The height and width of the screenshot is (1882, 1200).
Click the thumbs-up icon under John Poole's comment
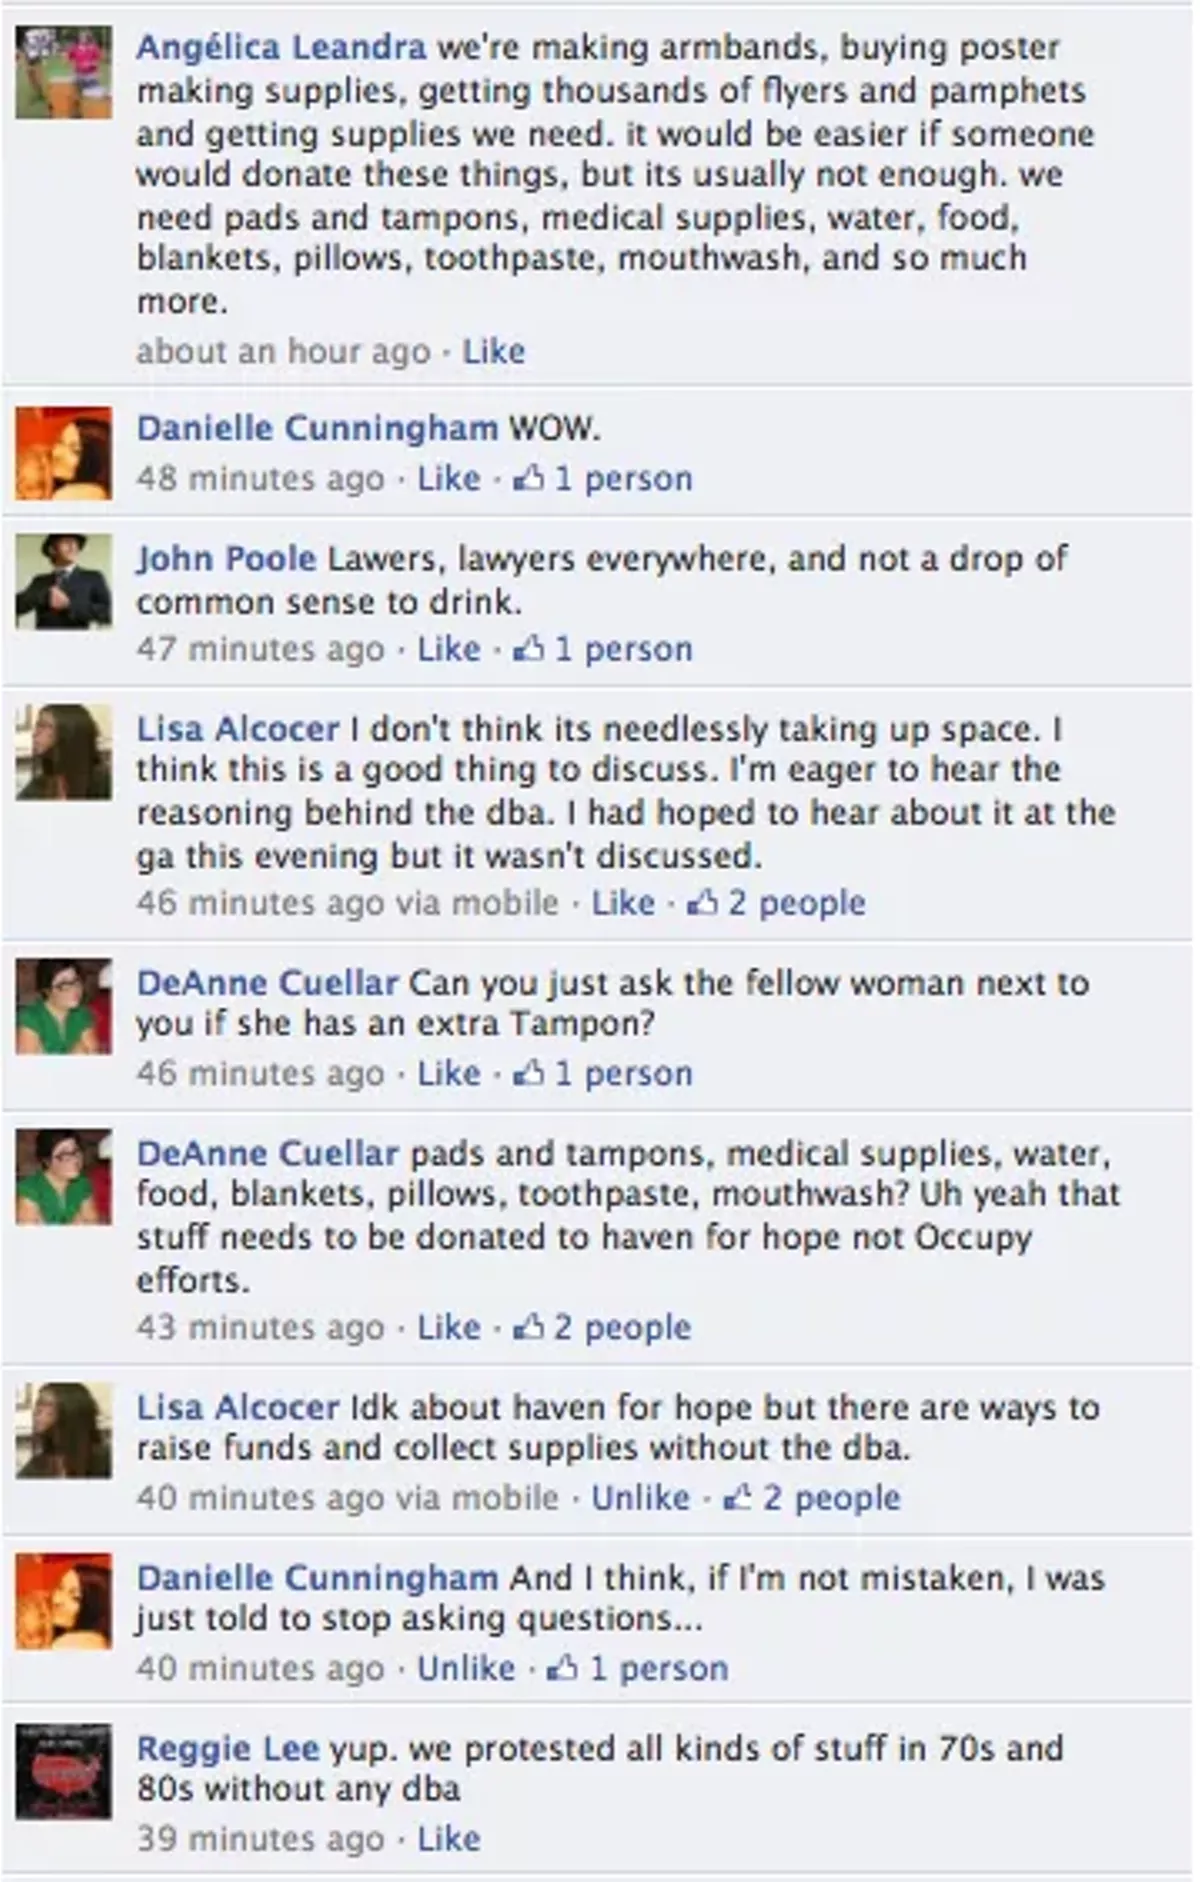click(528, 649)
